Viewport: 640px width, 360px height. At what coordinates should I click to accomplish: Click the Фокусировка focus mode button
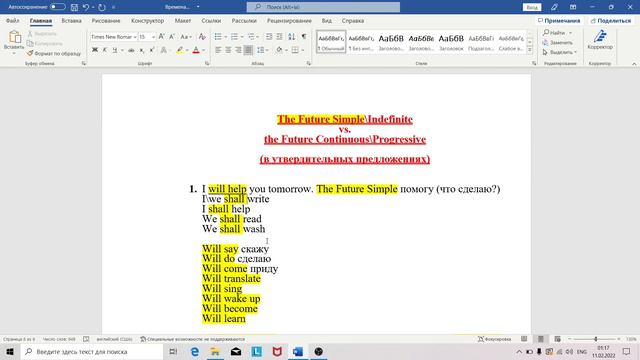495,339
